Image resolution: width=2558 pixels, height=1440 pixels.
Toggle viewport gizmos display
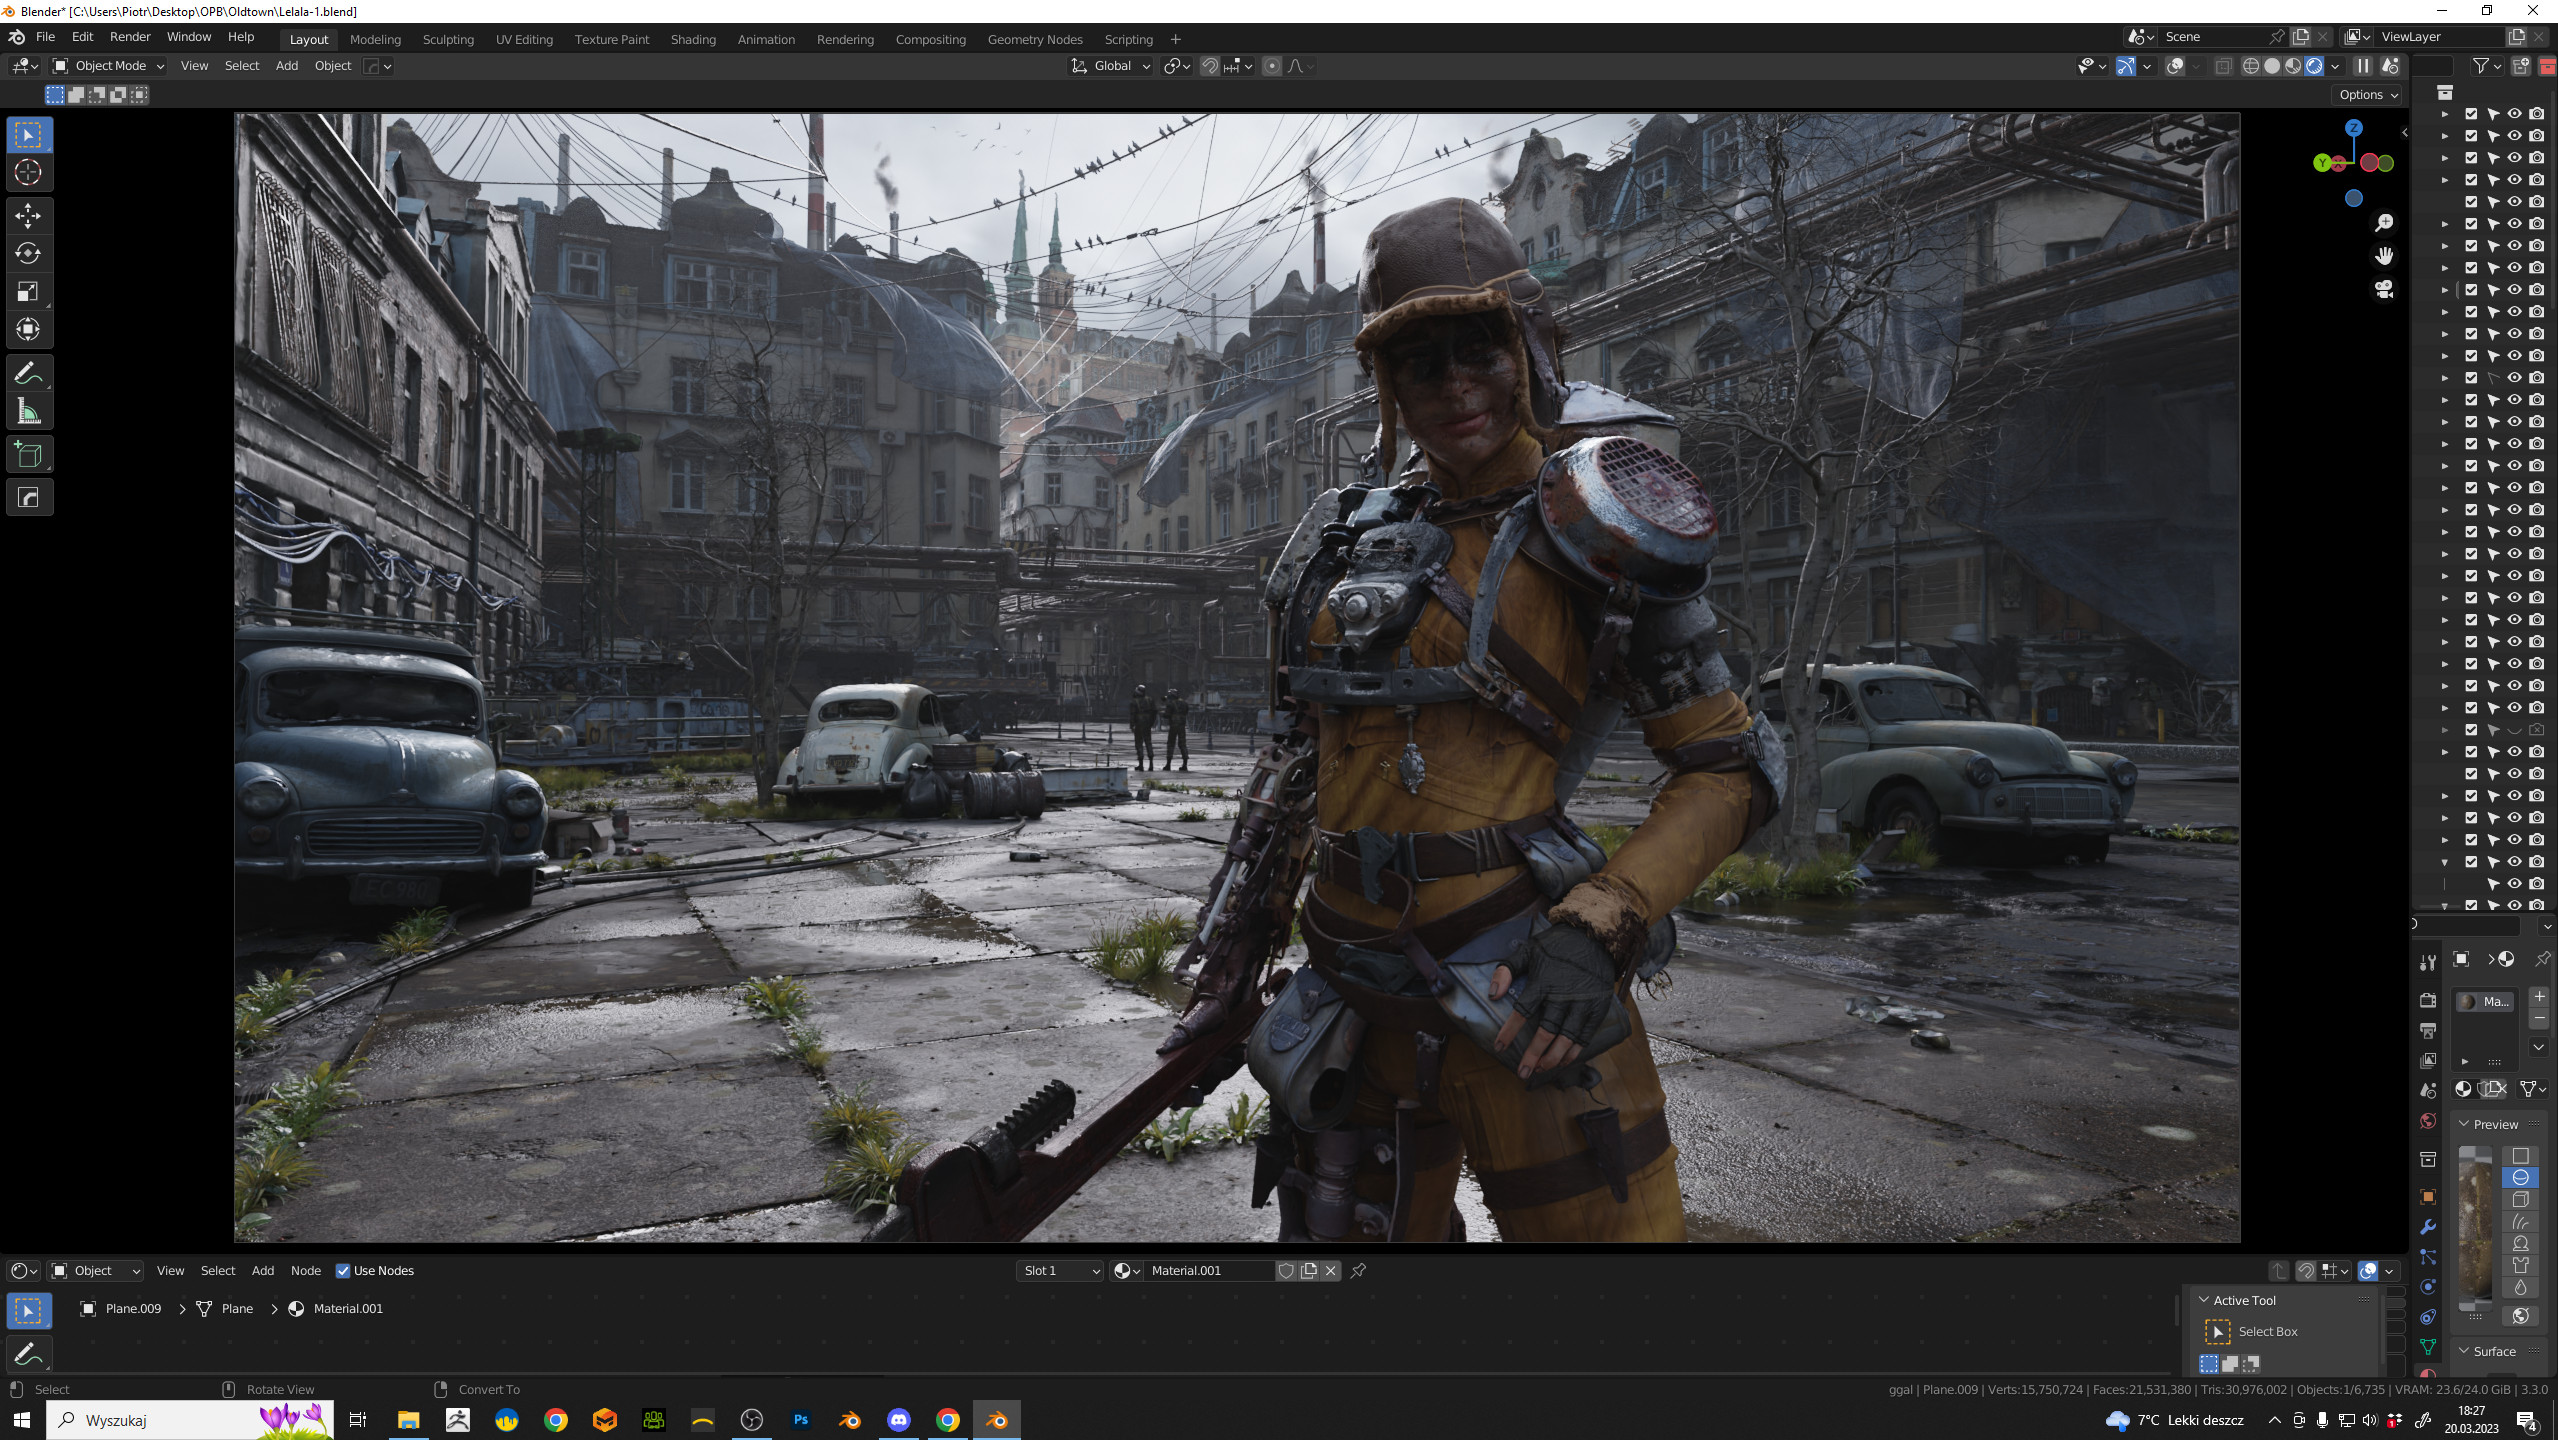pos(2126,66)
